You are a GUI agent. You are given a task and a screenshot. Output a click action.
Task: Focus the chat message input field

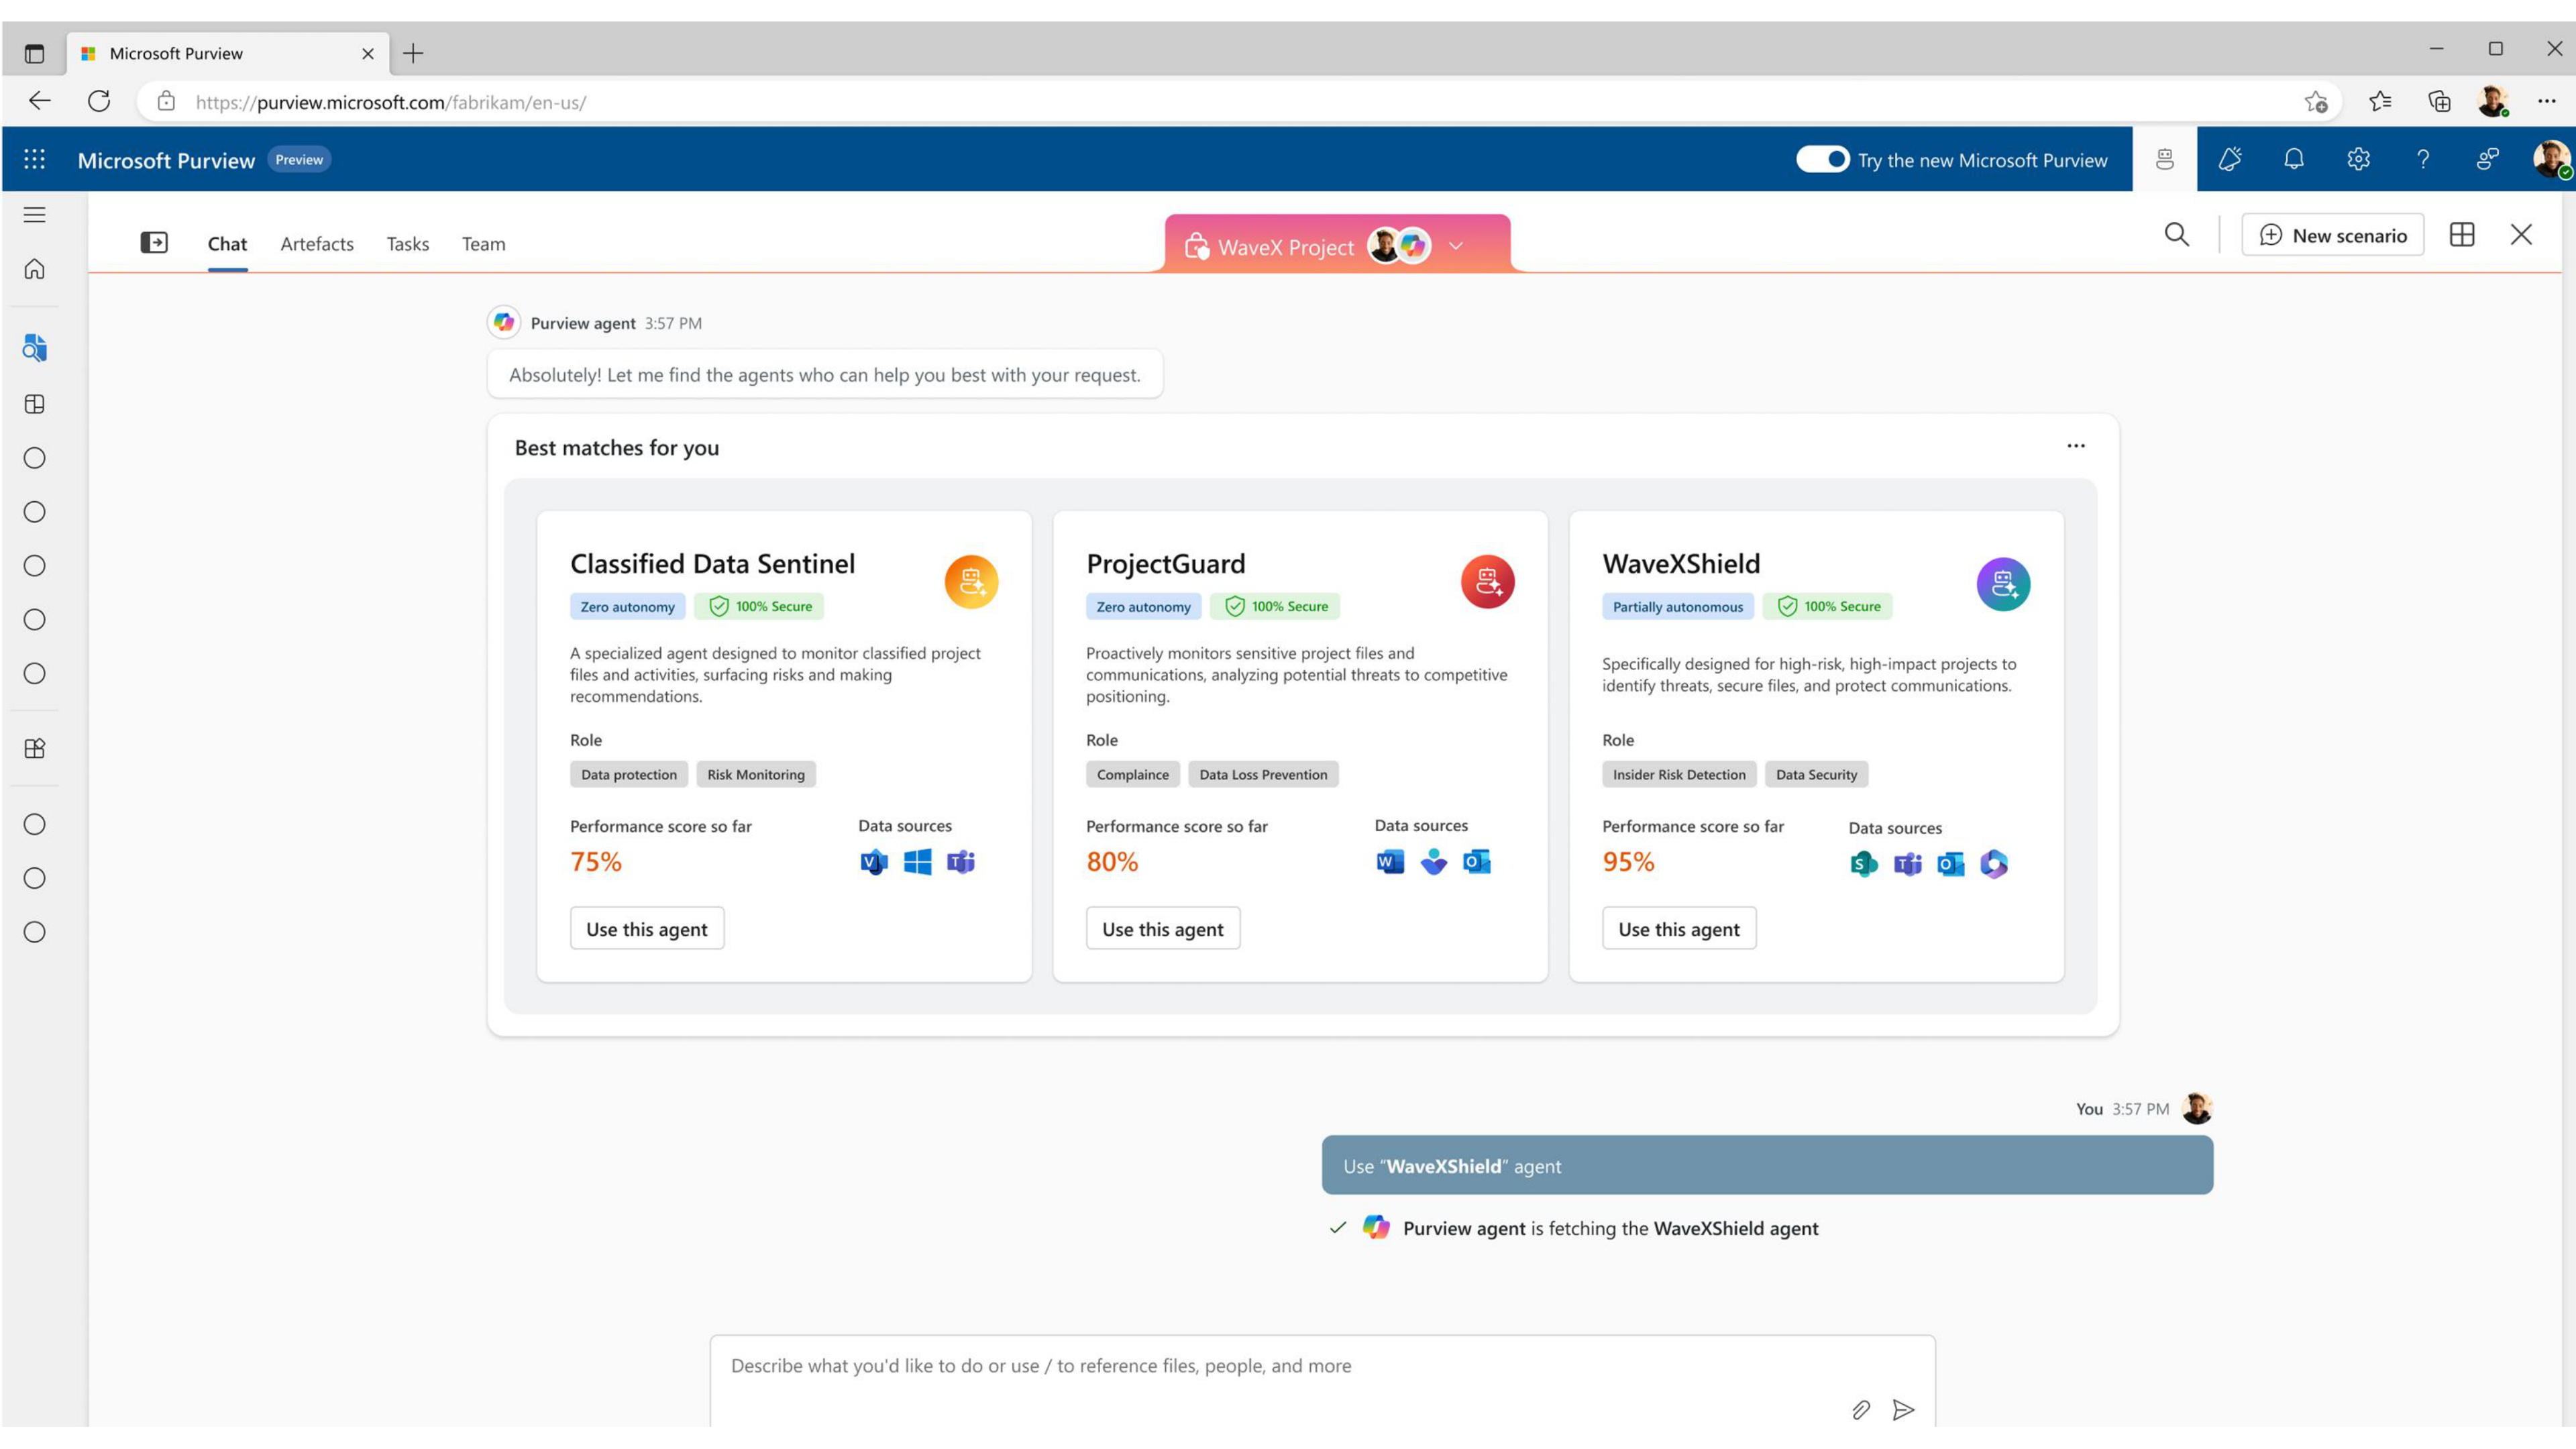click(1322, 1381)
